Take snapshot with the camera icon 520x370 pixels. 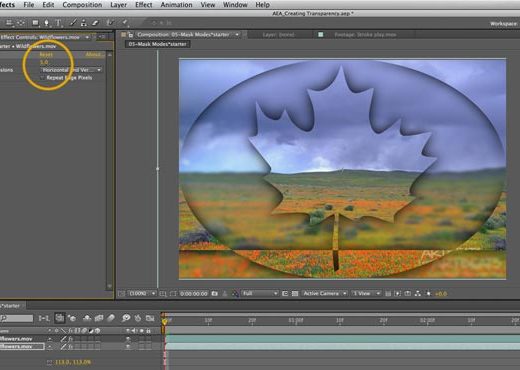coord(215,294)
